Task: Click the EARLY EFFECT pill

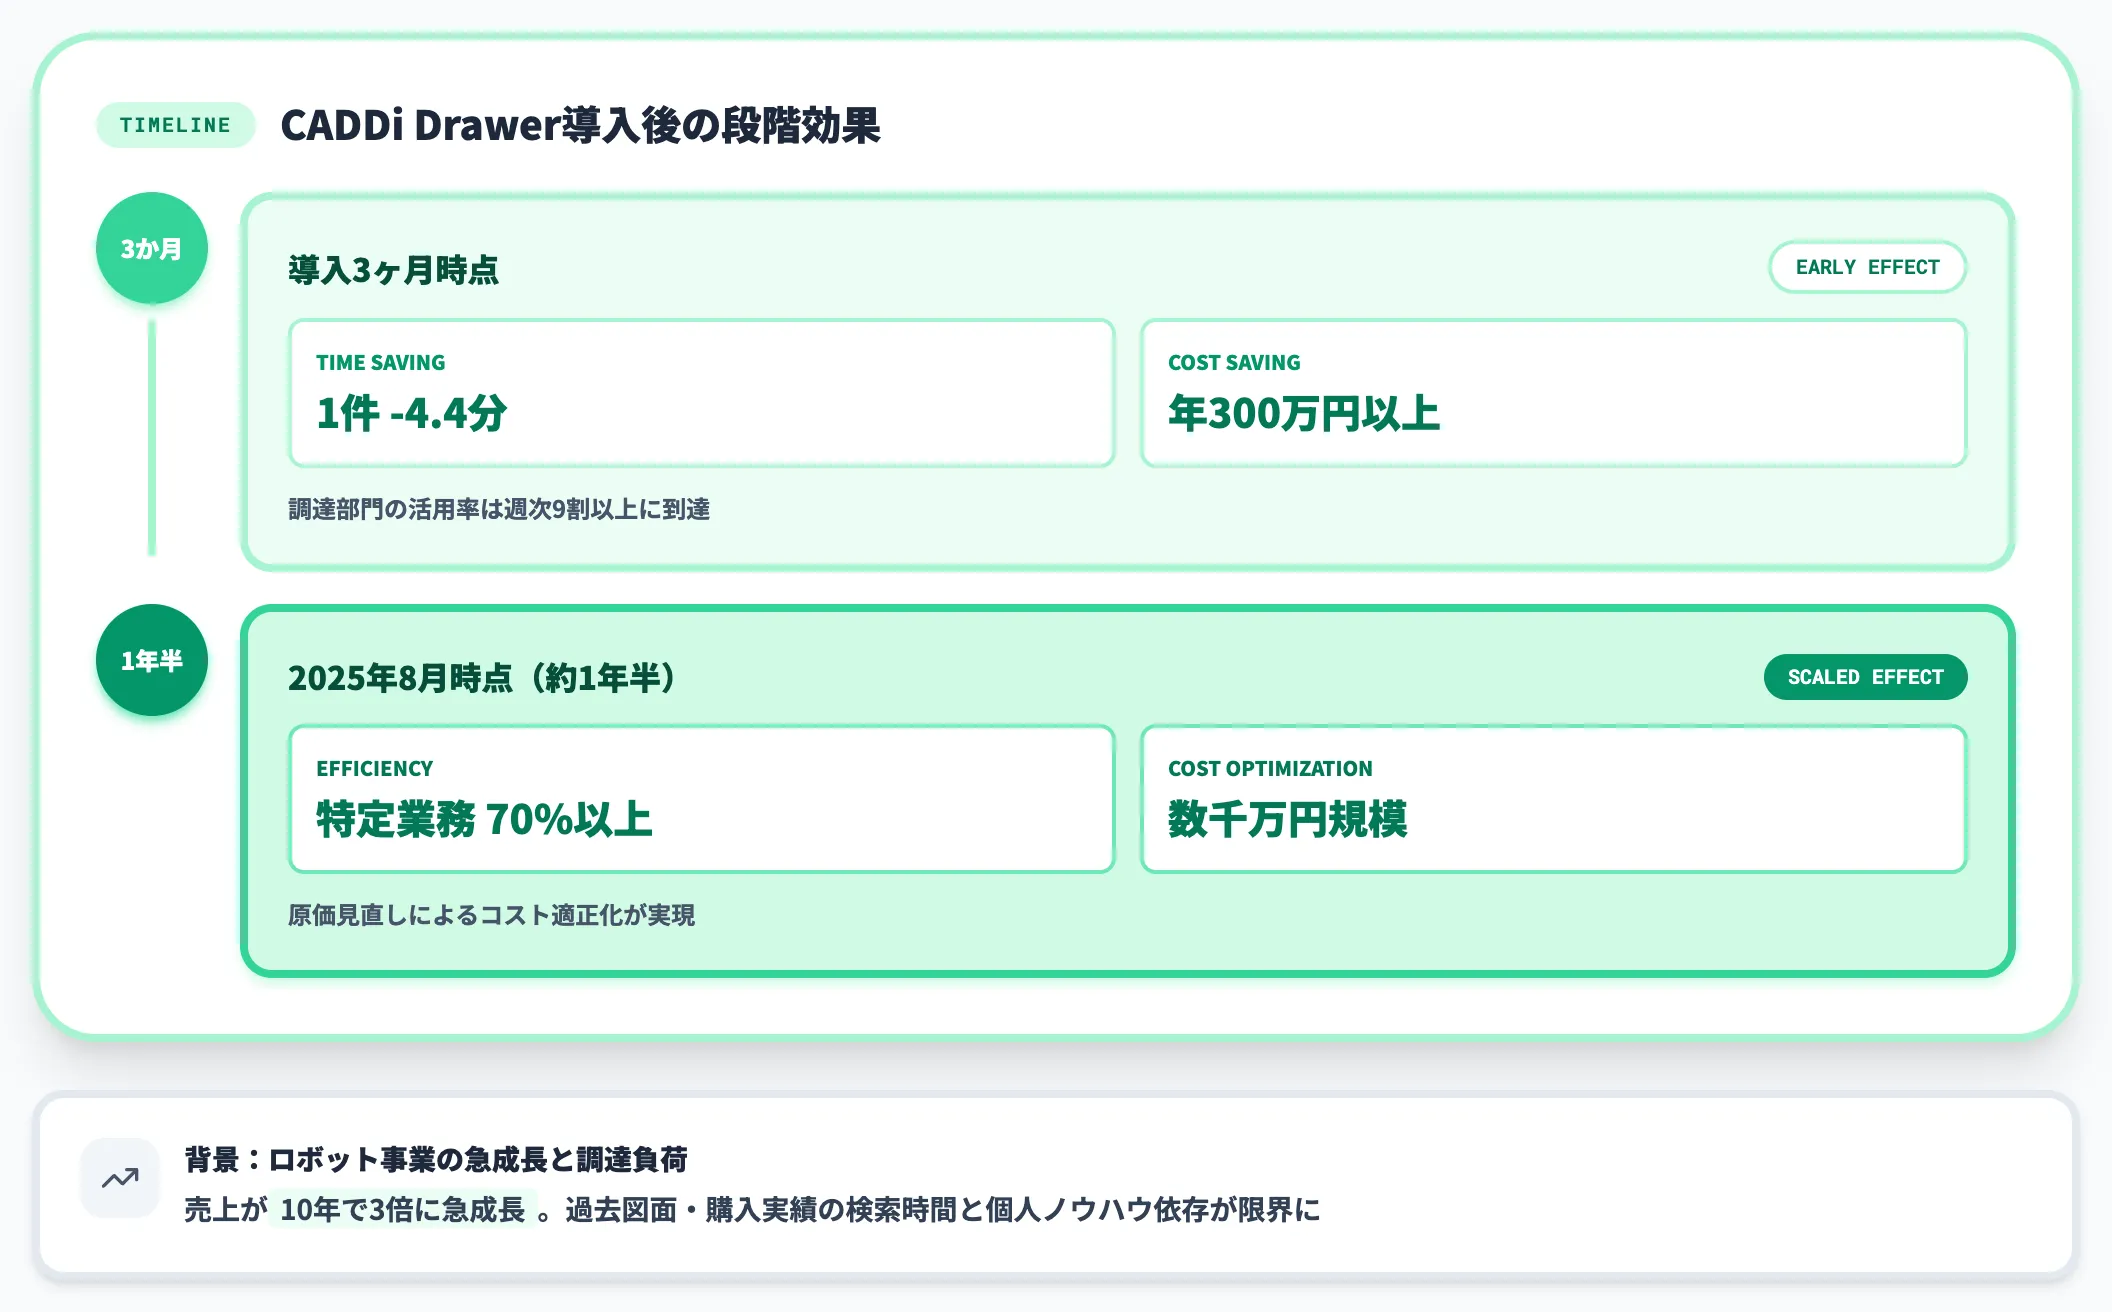Action: (1867, 267)
